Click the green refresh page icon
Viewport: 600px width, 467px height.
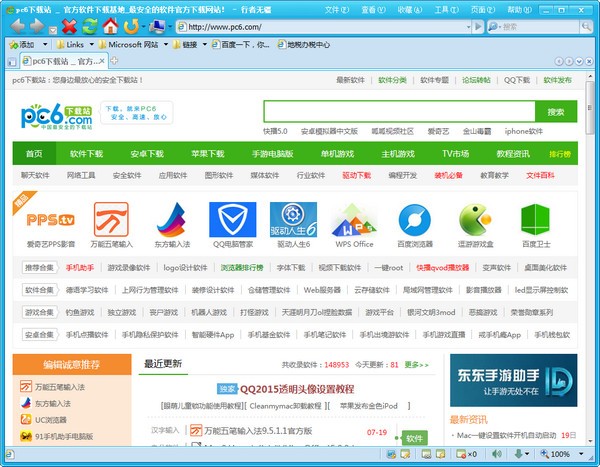[89, 26]
